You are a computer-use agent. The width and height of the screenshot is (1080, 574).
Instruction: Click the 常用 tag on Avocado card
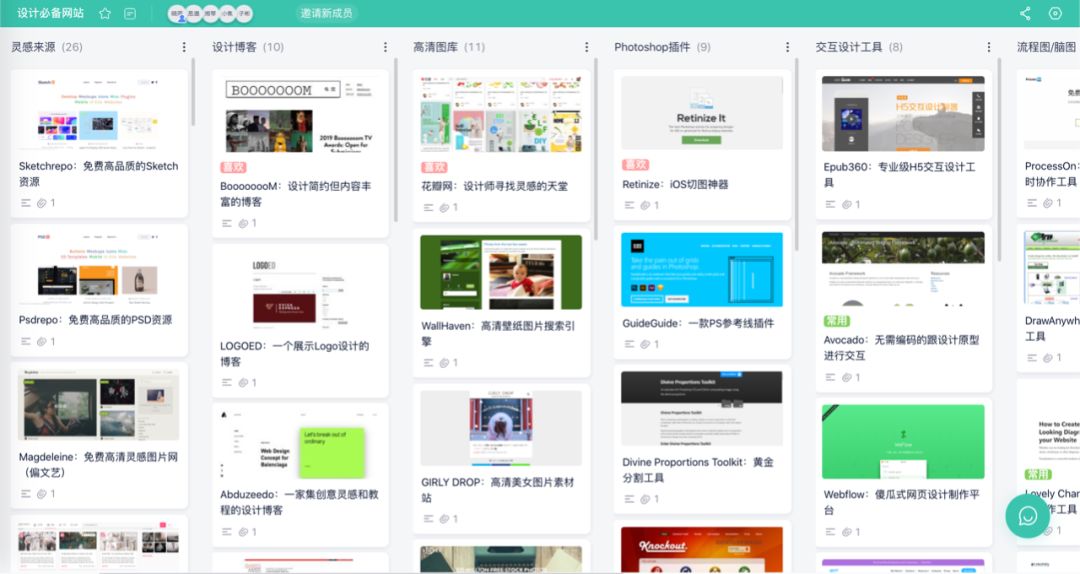[x=836, y=320]
